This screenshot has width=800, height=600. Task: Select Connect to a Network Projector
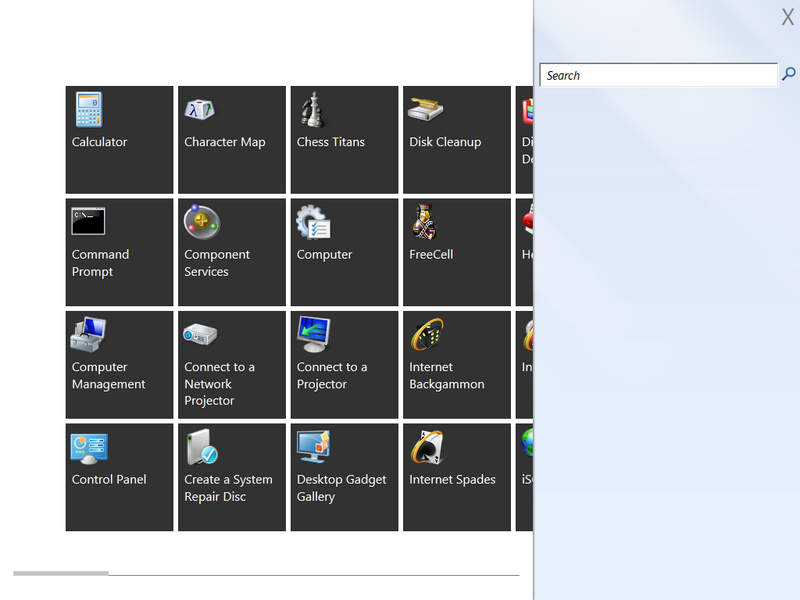231,365
